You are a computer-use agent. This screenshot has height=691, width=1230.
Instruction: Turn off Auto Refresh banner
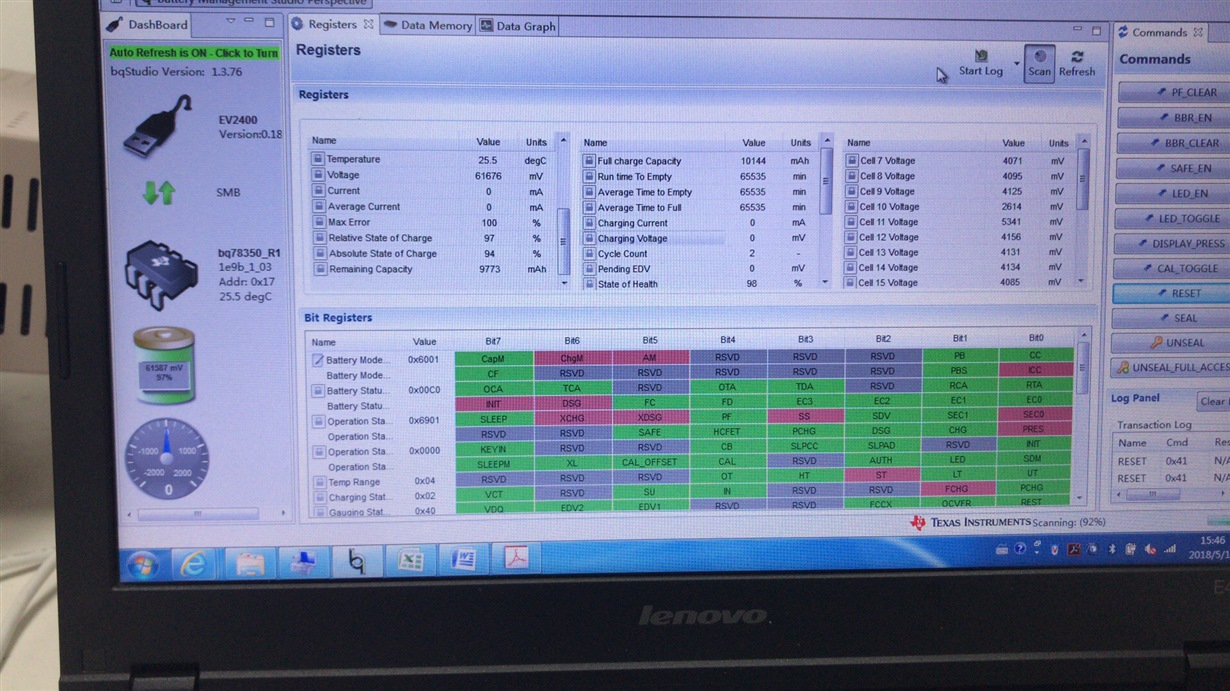click(193, 52)
